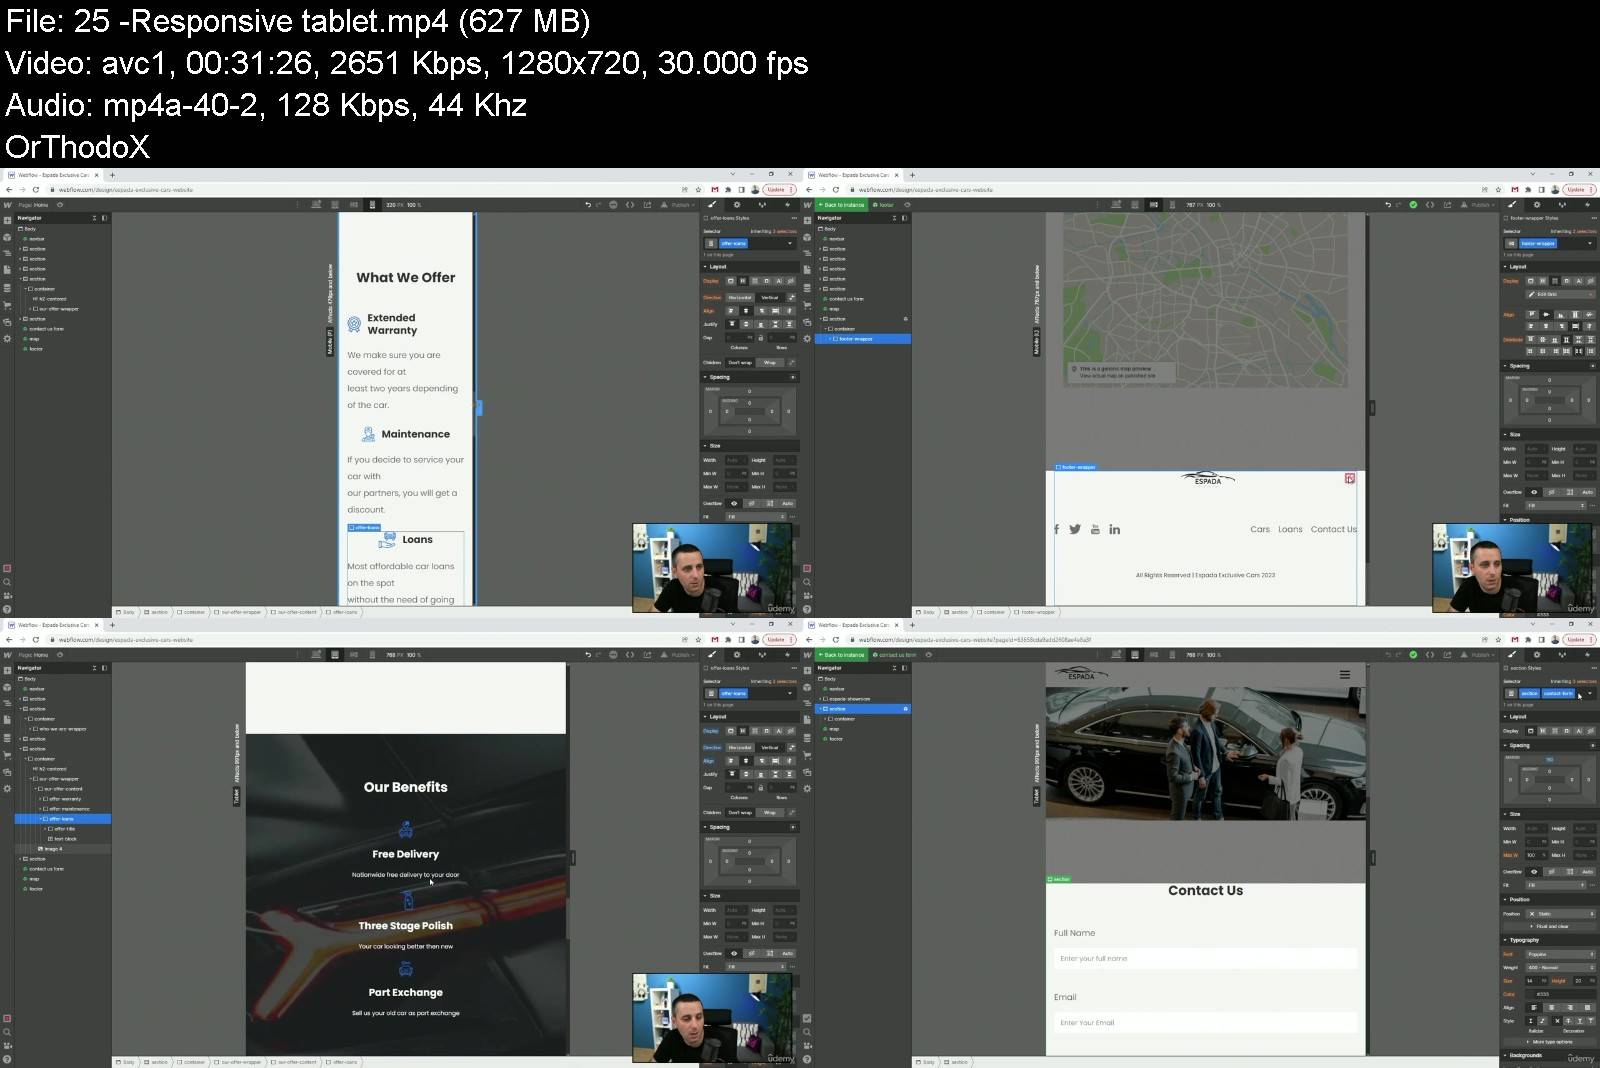Click Edit Grid button in footer map window
The width and height of the screenshot is (1600, 1068).
1559,294
